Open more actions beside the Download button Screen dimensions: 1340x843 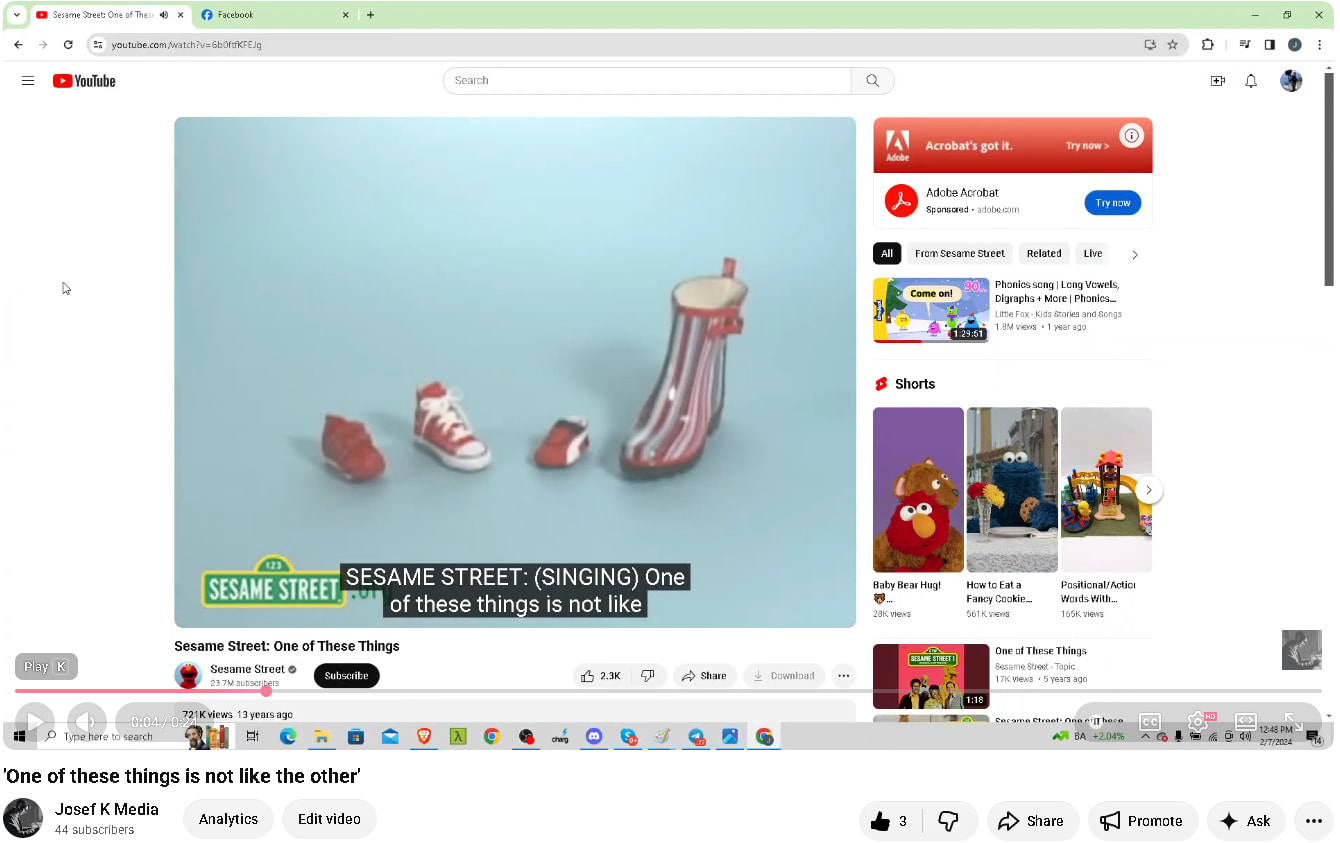[844, 676]
